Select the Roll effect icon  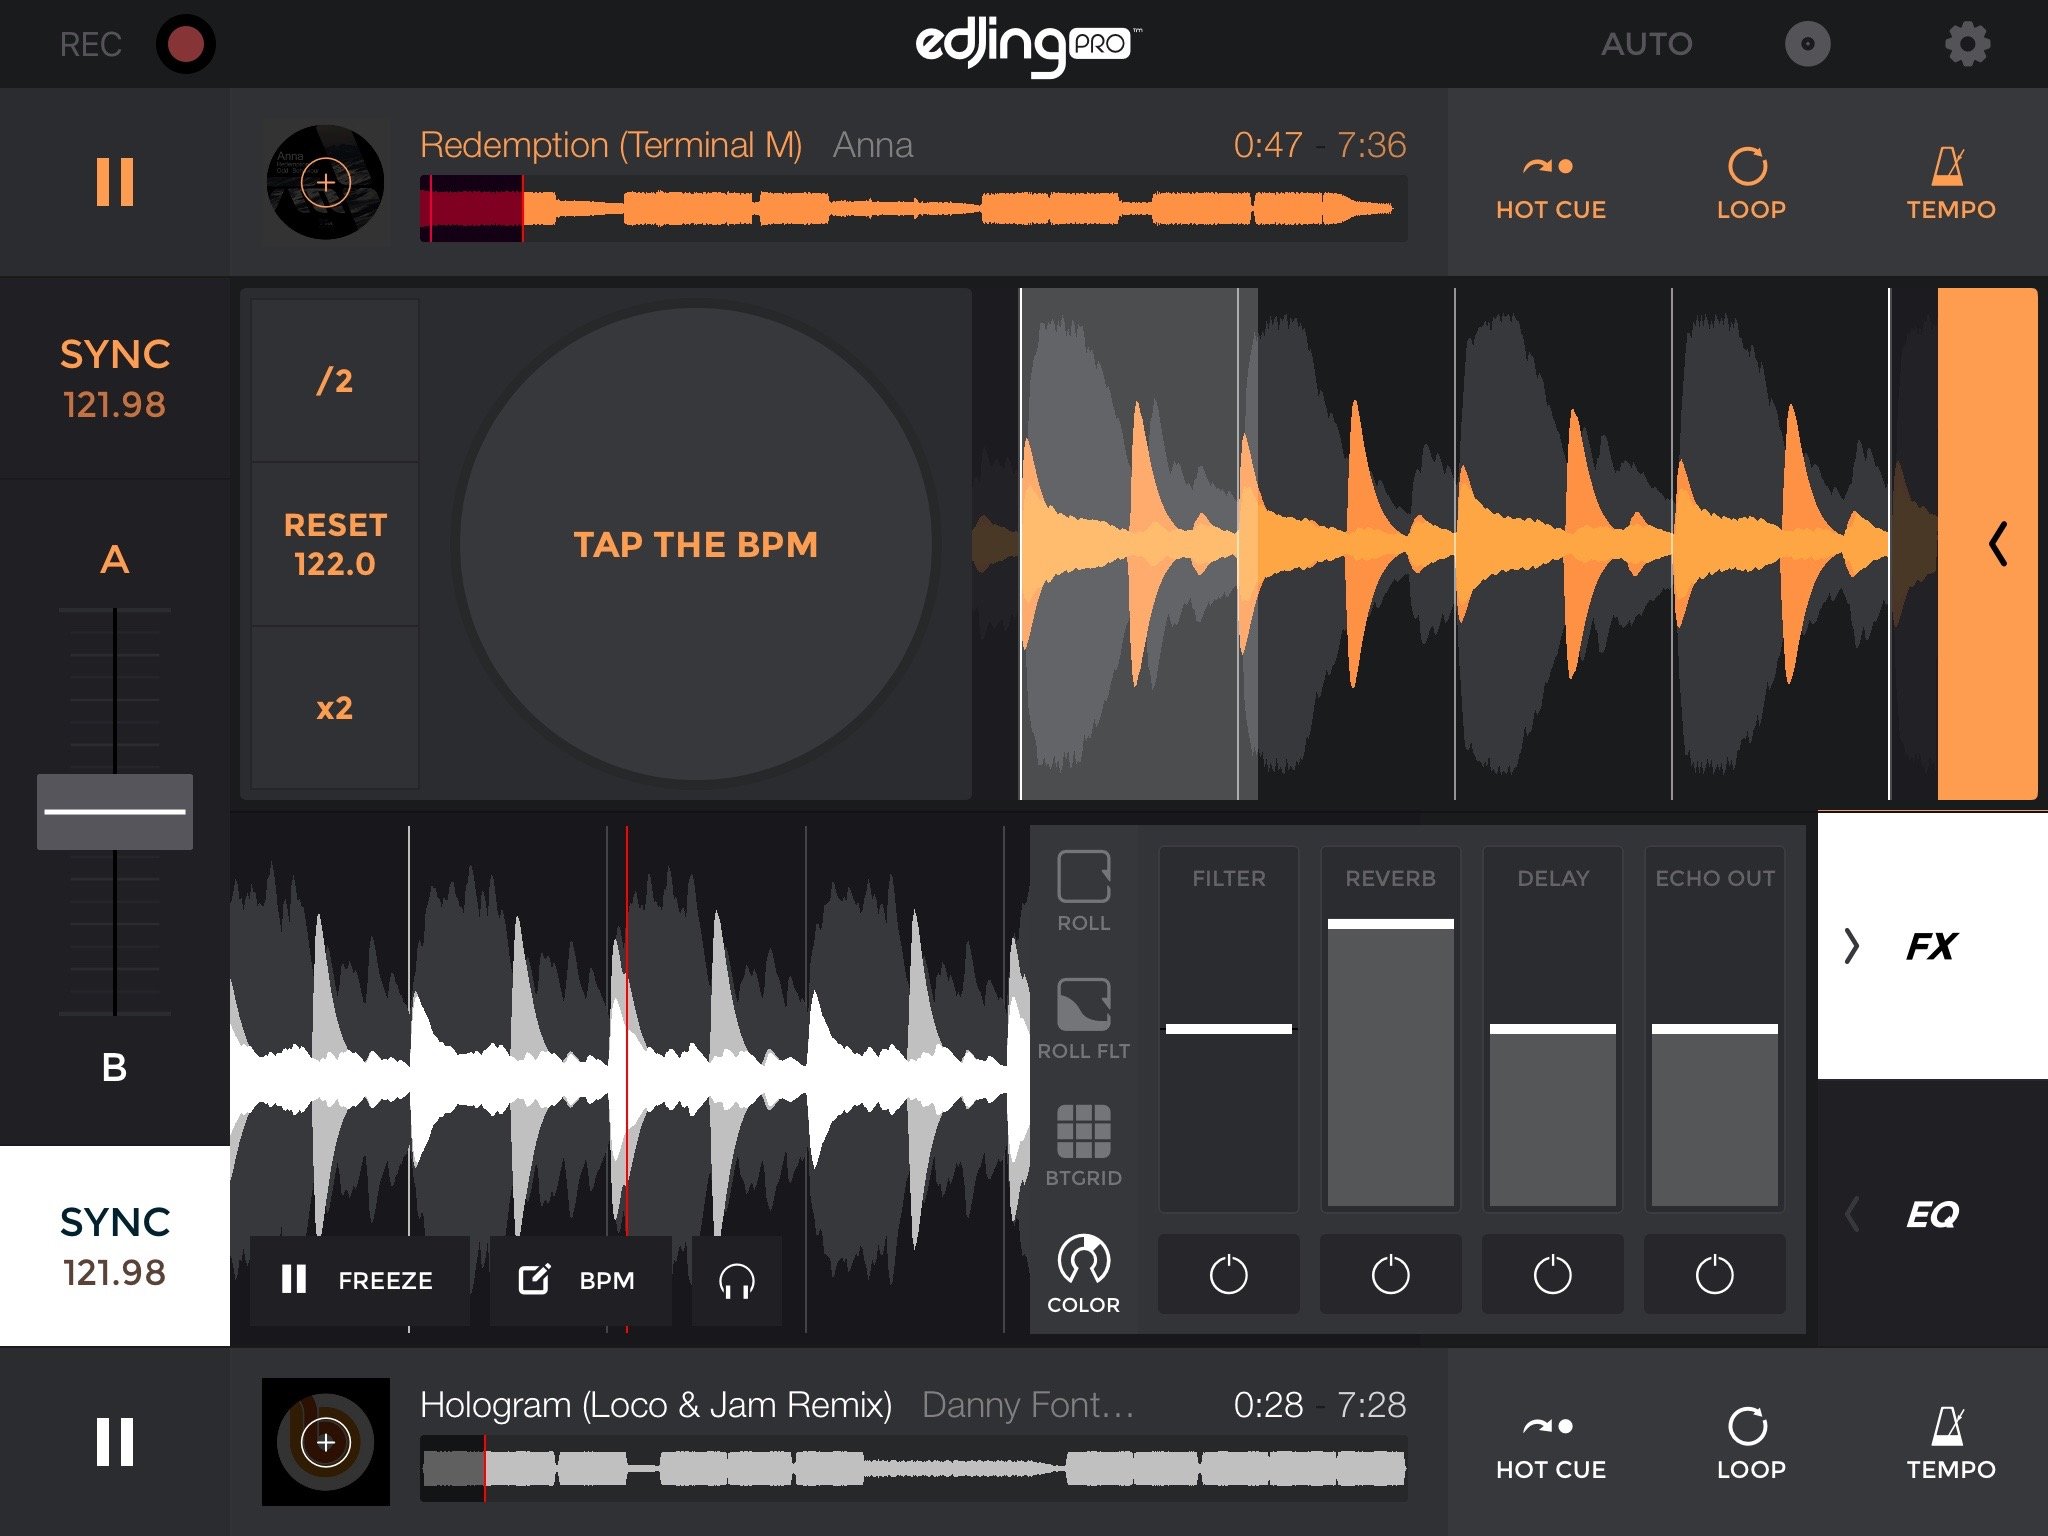coord(1083,890)
